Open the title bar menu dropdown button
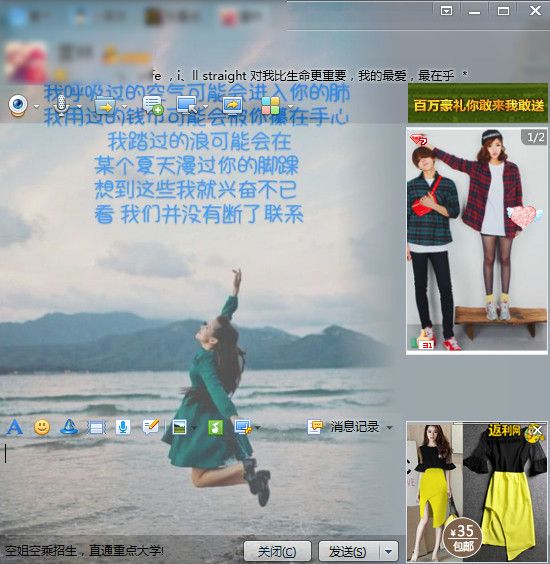The image size is (550, 564). pos(446,11)
